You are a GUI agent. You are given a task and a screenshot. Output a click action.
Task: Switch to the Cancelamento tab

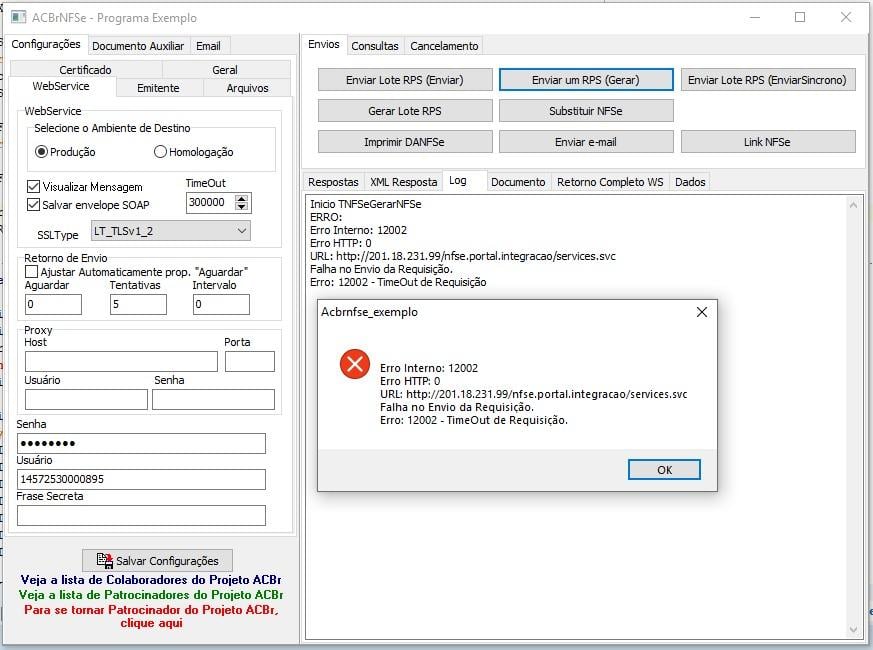[x=444, y=46]
